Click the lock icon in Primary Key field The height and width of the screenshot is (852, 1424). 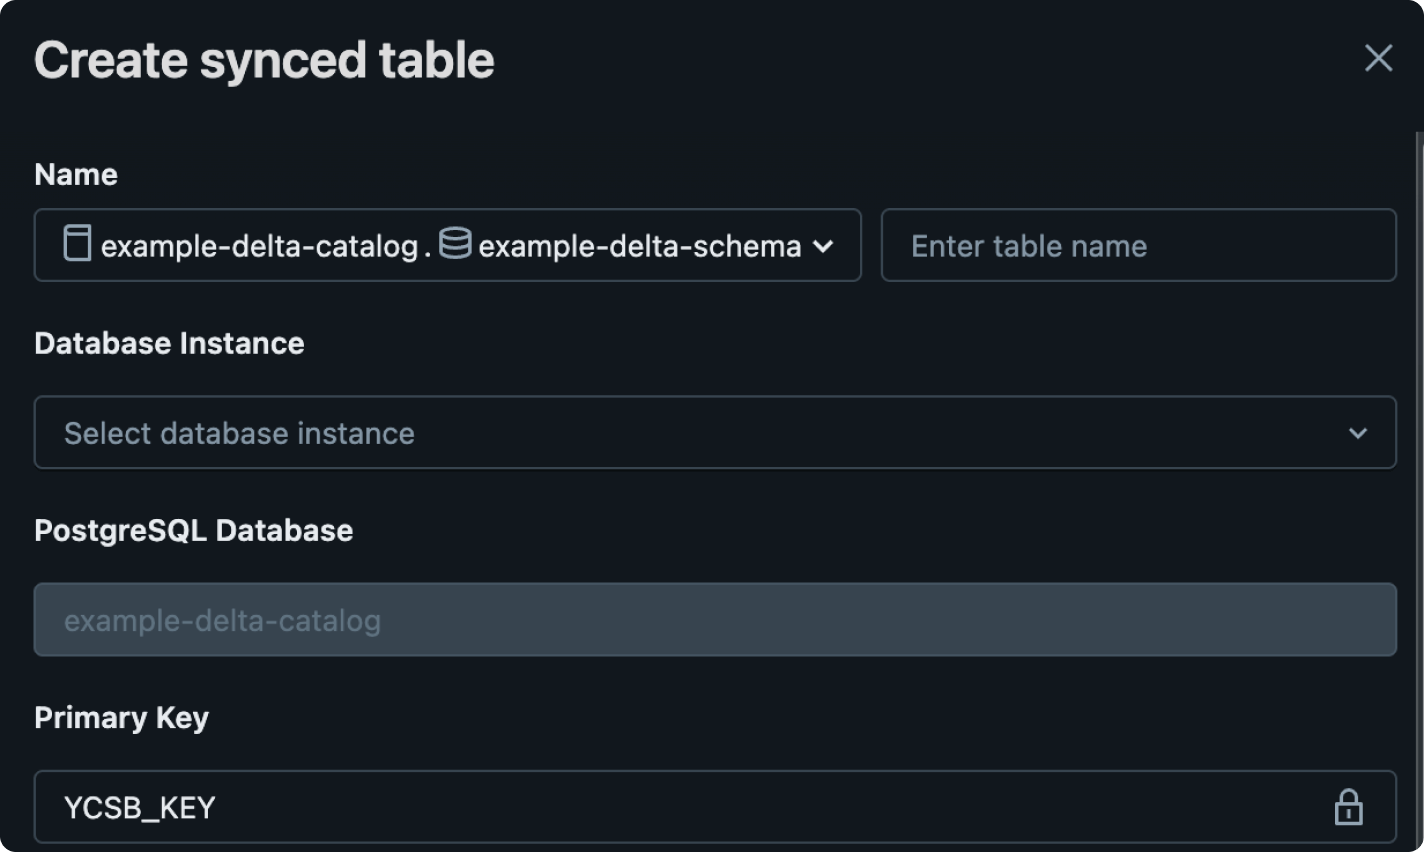pos(1348,807)
